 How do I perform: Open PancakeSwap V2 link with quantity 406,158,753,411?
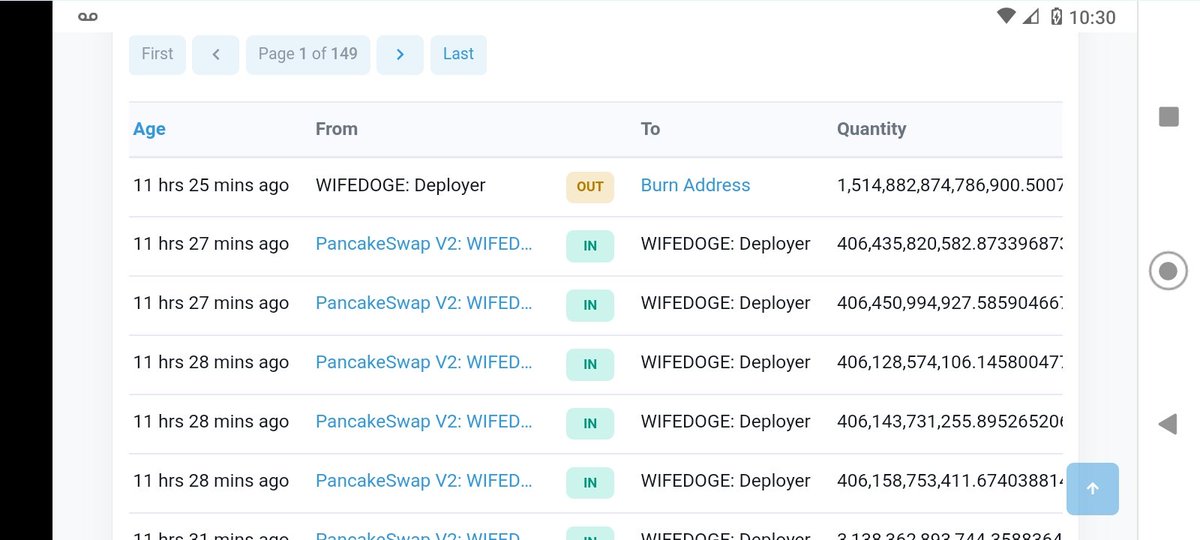[424, 480]
